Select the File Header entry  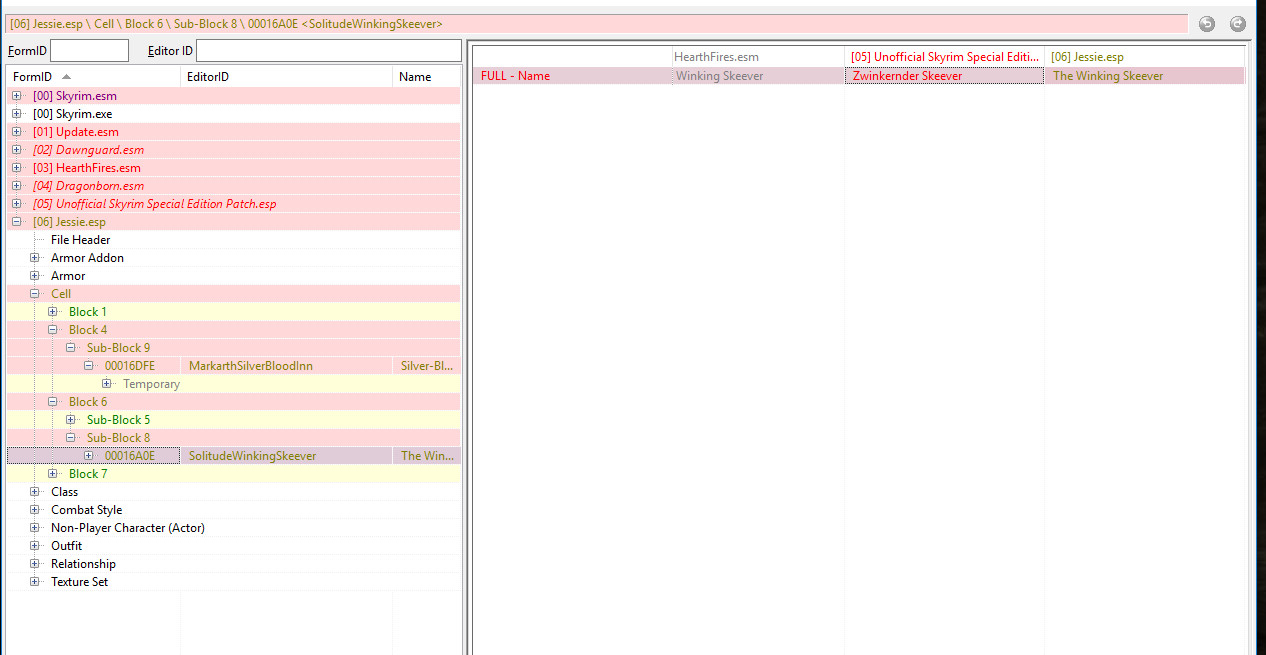(x=80, y=240)
